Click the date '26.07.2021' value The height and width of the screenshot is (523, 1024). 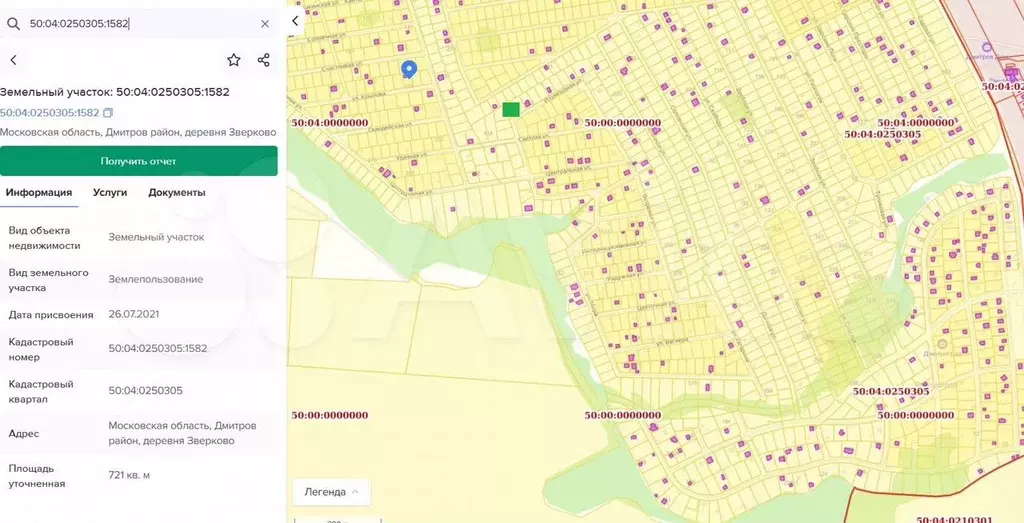coord(134,314)
